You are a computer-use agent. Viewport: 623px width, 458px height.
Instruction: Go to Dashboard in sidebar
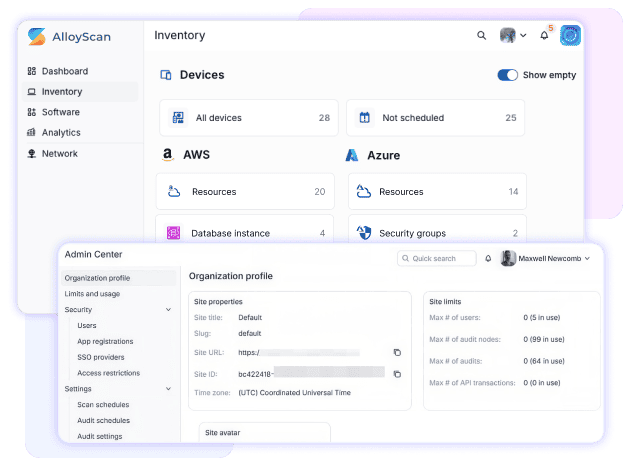pos(65,71)
